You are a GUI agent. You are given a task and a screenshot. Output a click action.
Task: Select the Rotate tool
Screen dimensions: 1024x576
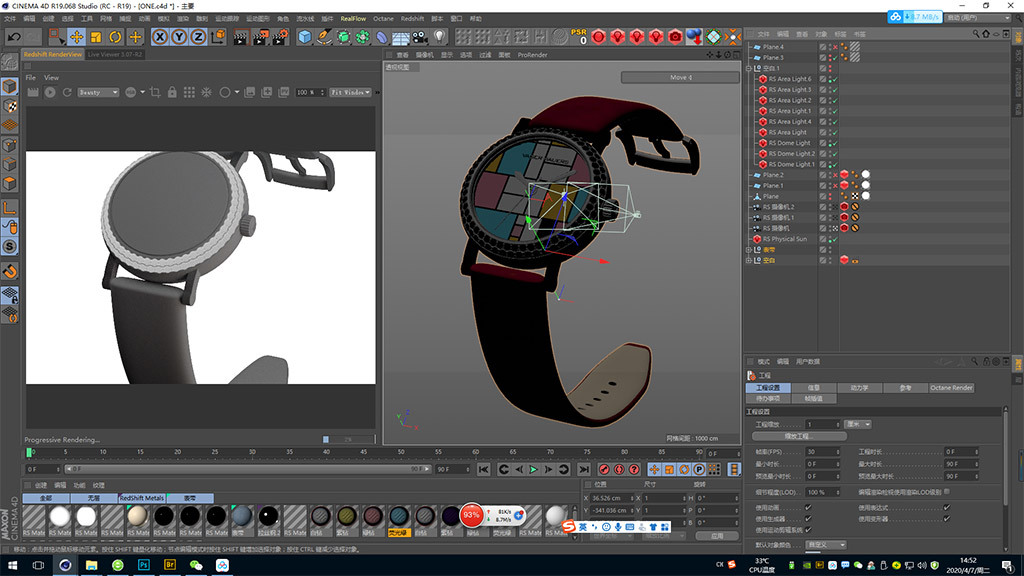coord(116,37)
